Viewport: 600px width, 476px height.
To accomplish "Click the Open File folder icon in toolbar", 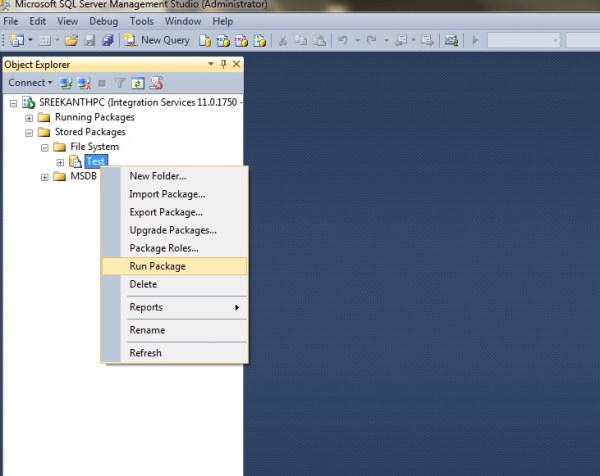I will pyautogui.click(x=71, y=40).
